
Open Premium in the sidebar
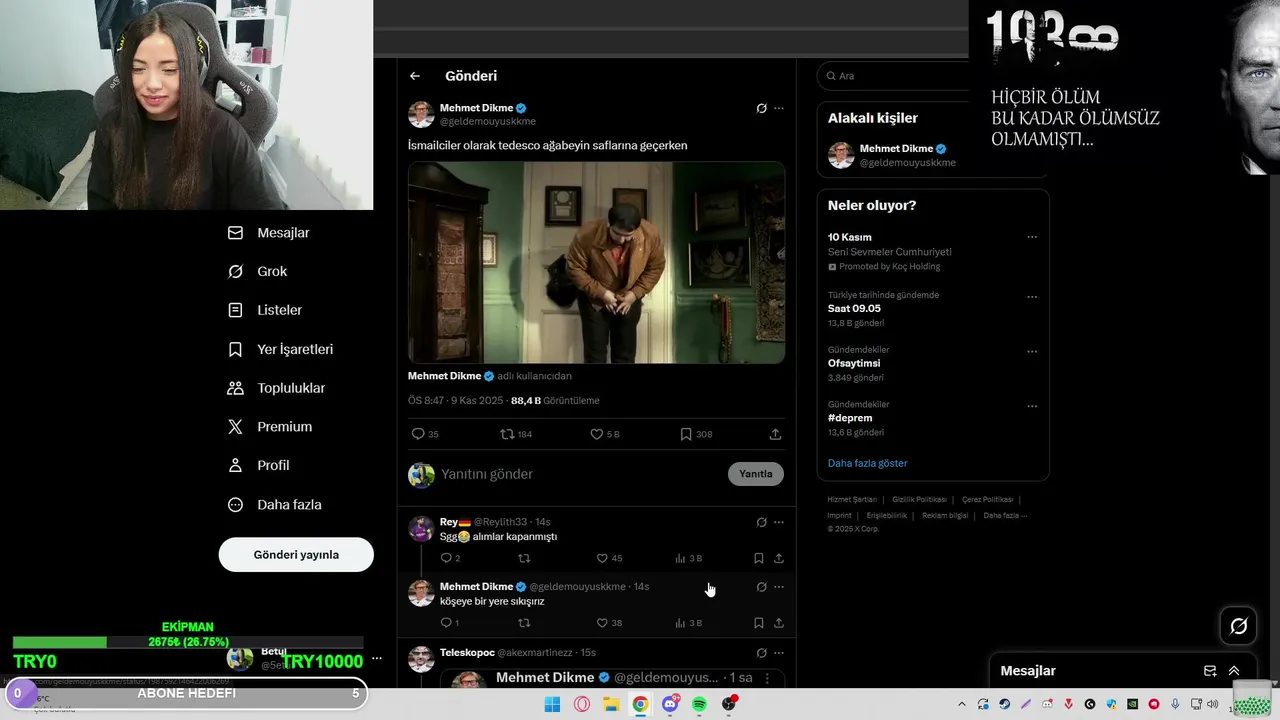tap(270, 427)
